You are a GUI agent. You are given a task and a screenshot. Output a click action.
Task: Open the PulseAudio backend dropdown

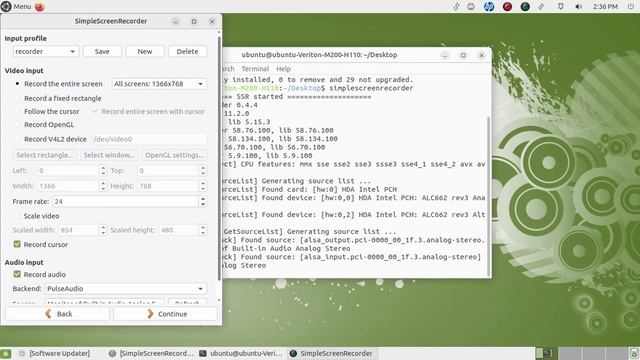(126, 289)
